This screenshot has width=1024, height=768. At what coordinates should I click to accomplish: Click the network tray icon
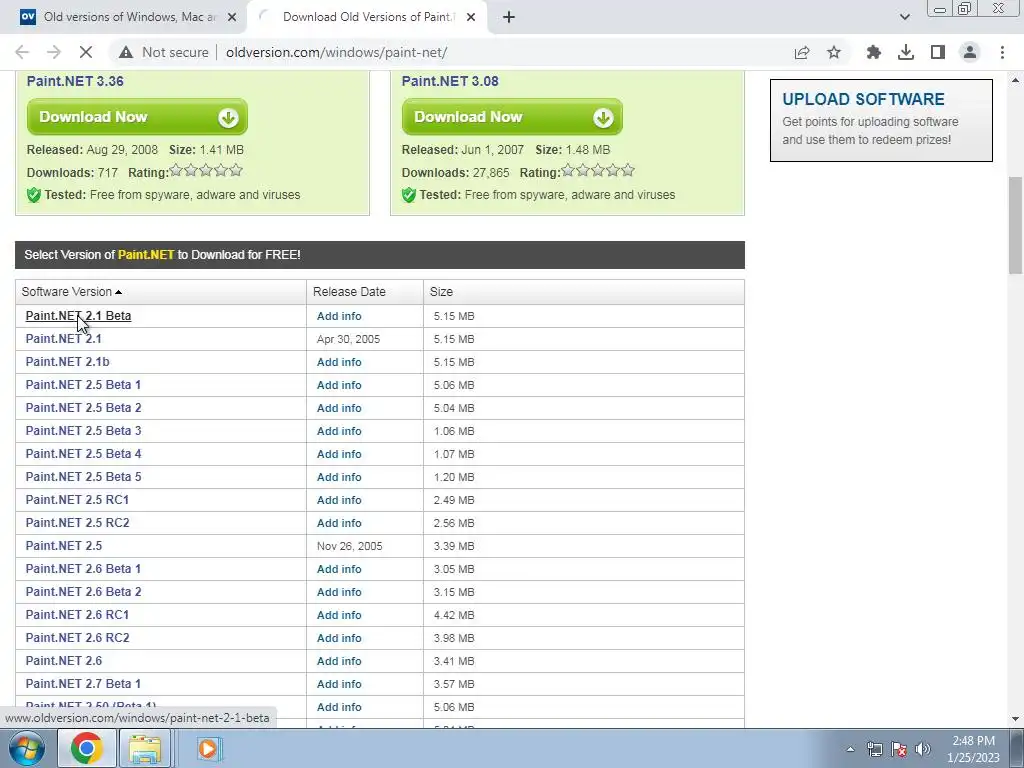click(874, 749)
